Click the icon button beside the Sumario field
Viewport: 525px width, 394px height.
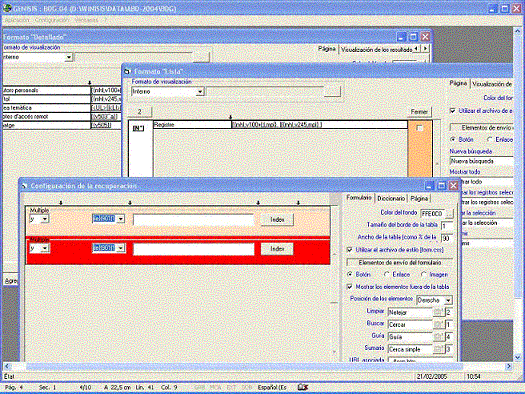click(x=439, y=349)
